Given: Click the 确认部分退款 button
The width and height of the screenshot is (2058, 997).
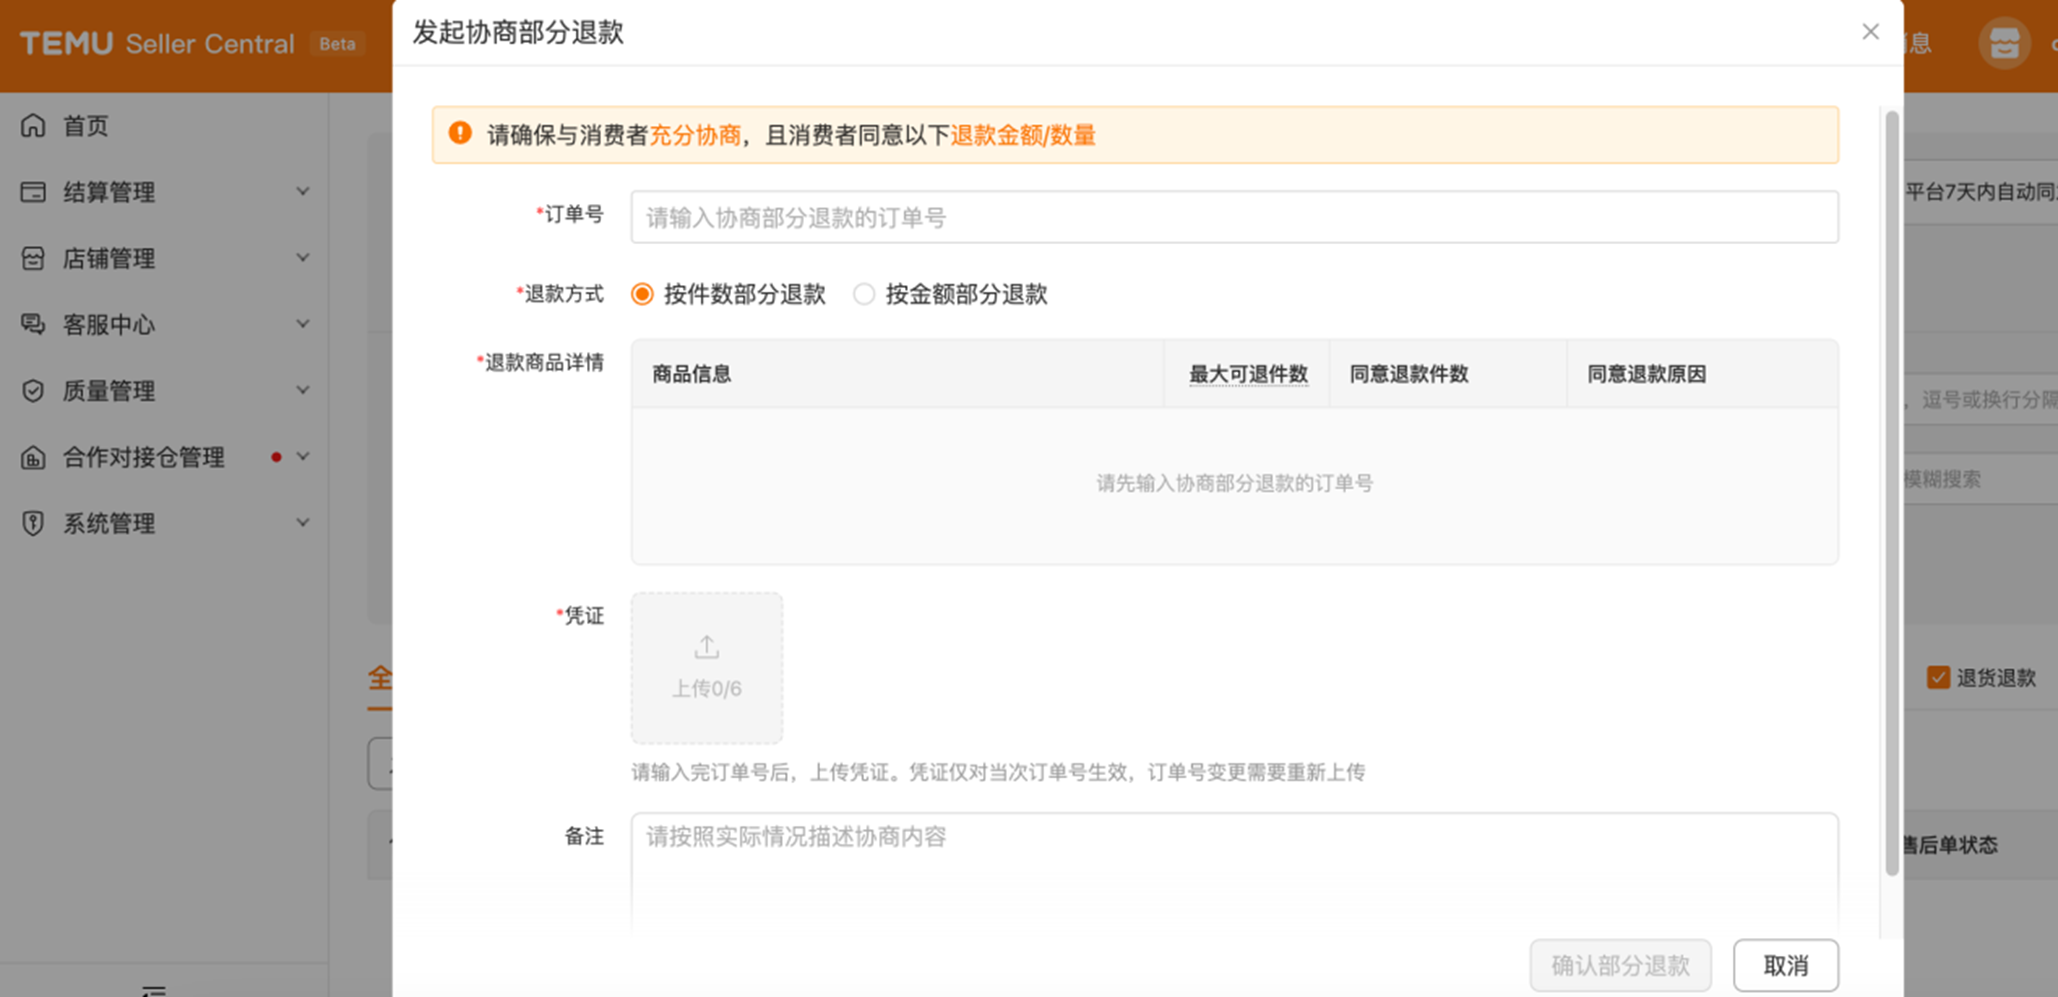Looking at the screenshot, I should 1620,964.
